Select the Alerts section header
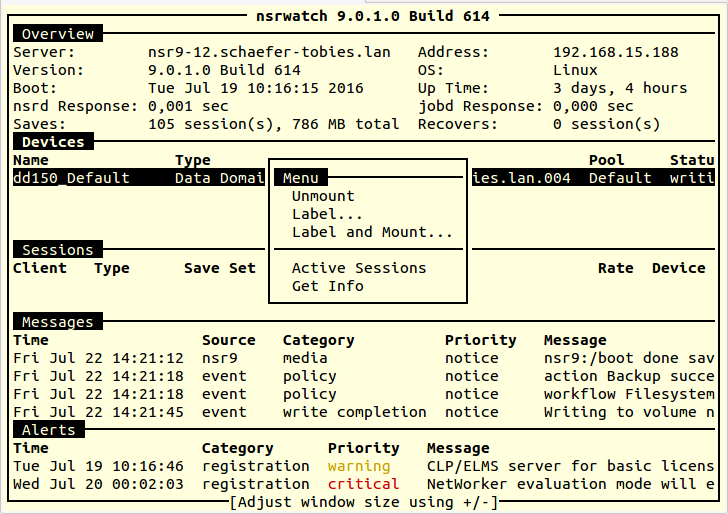 click(48, 429)
